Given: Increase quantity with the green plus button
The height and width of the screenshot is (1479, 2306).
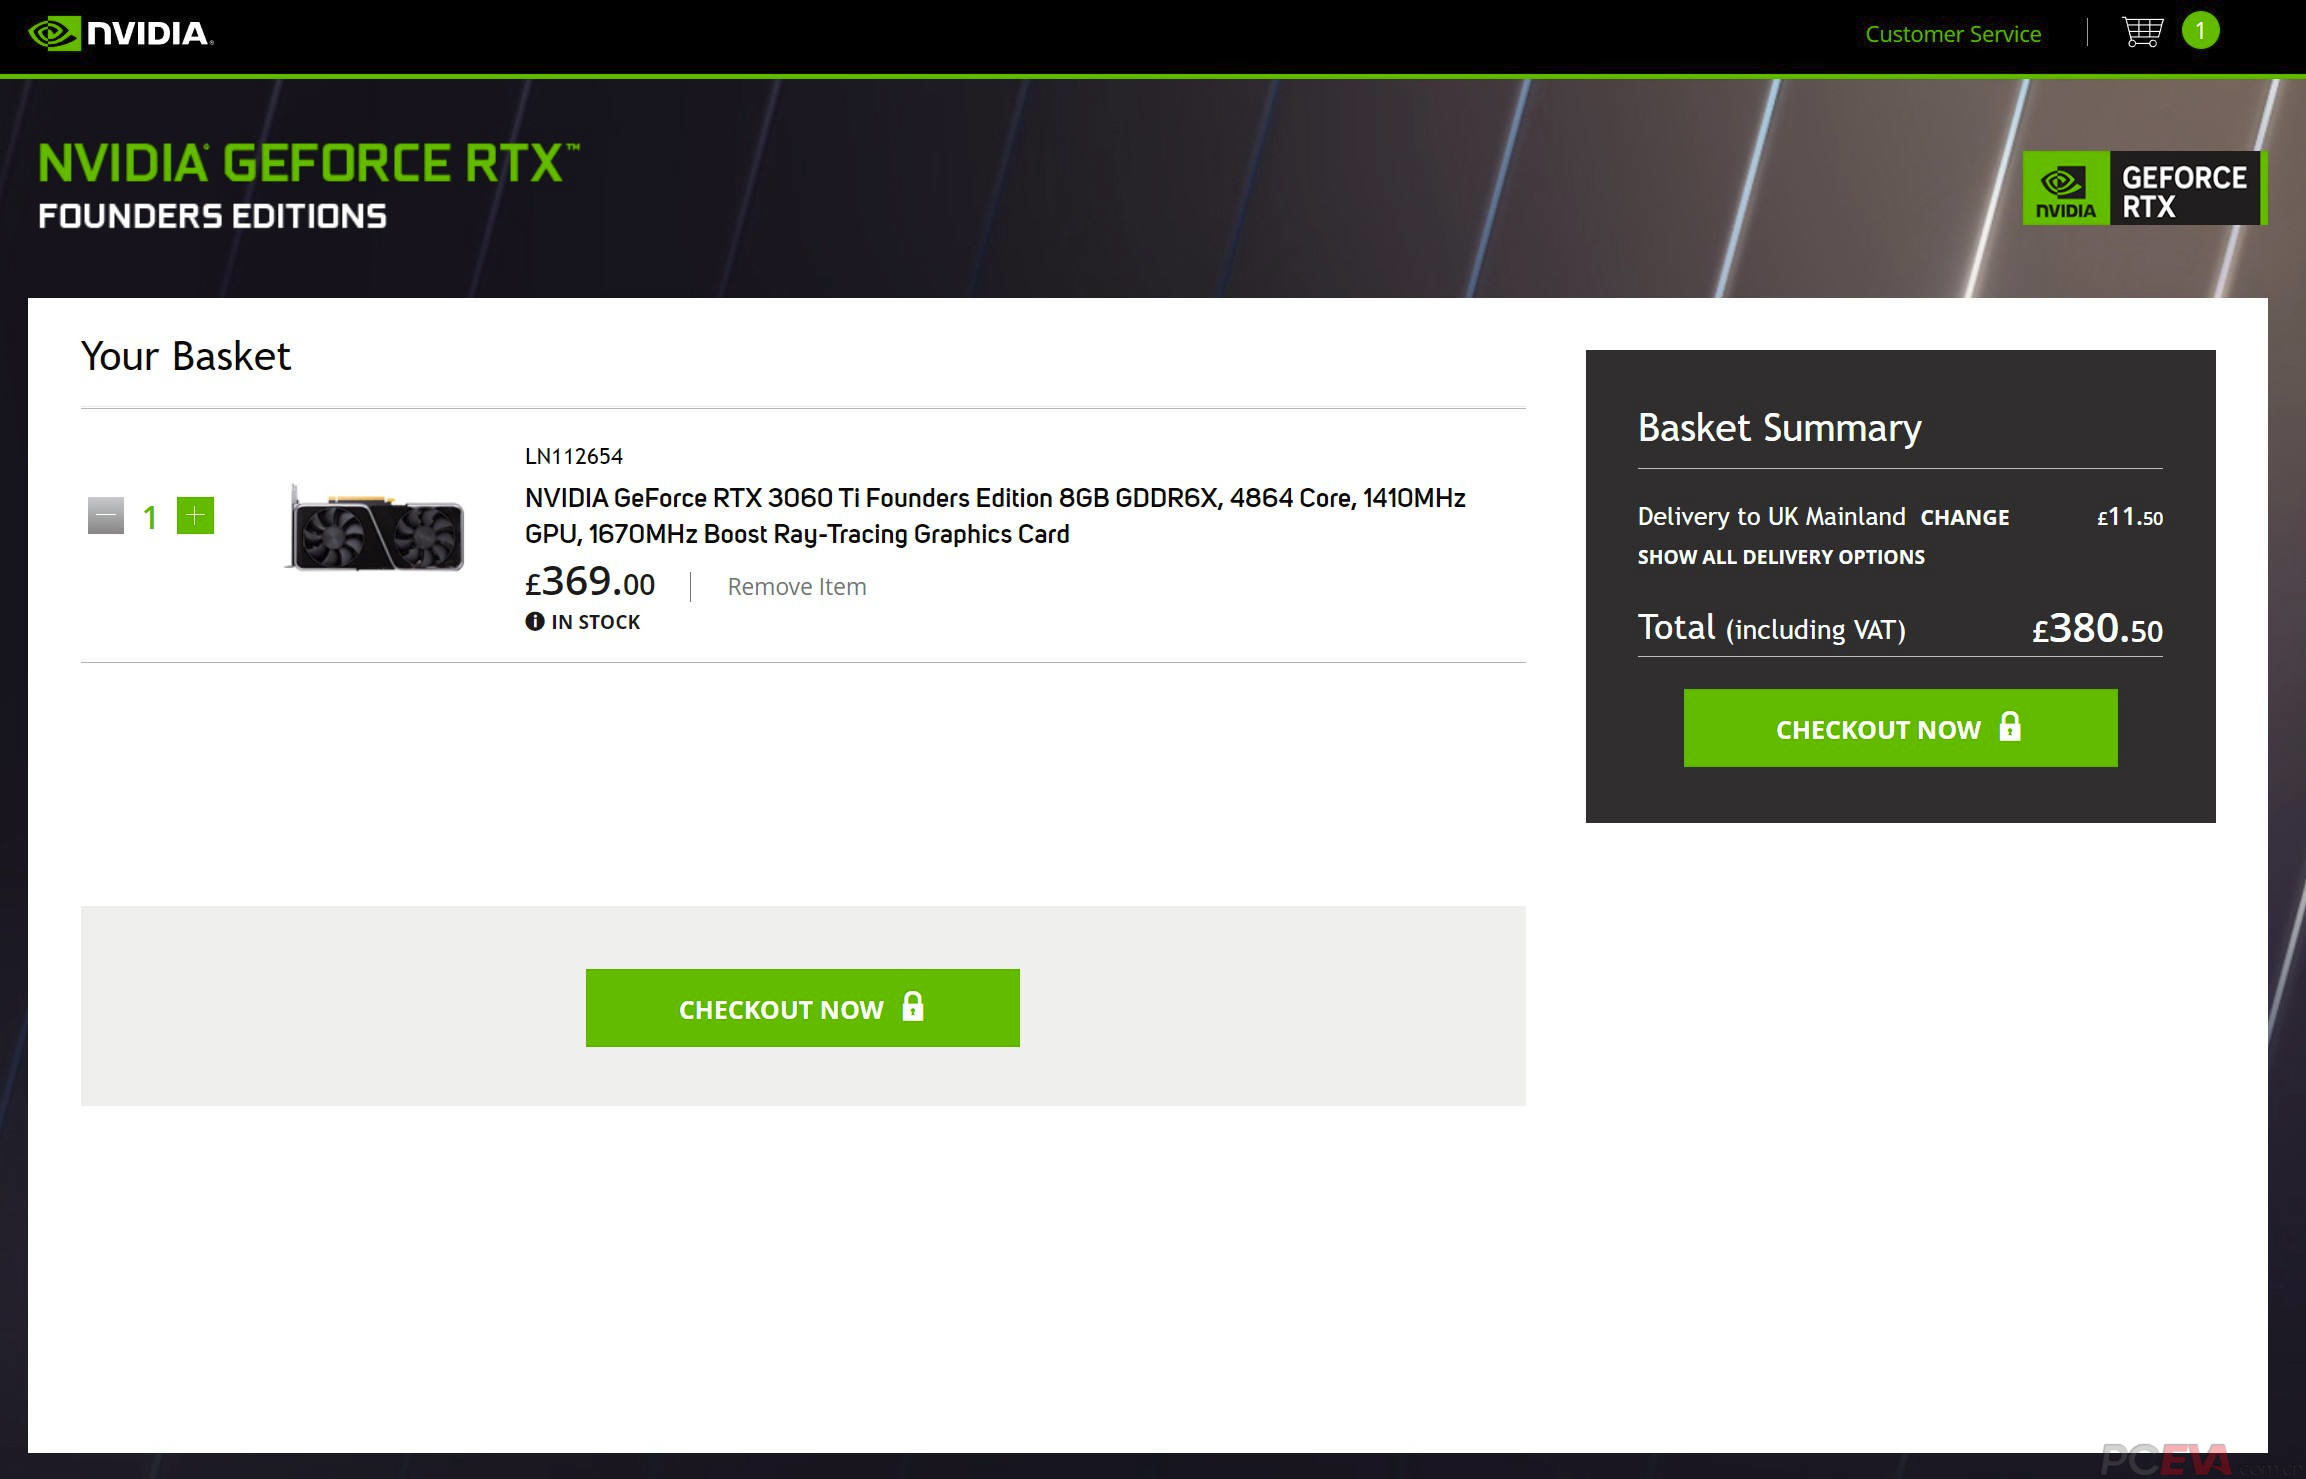Looking at the screenshot, I should tap(195, 516).
